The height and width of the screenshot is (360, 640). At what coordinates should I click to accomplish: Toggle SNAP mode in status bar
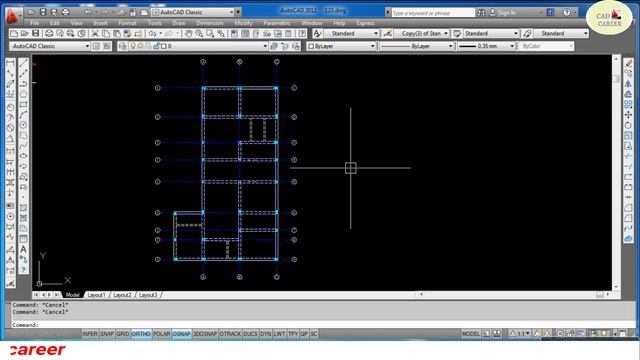(x=107, y=334)
